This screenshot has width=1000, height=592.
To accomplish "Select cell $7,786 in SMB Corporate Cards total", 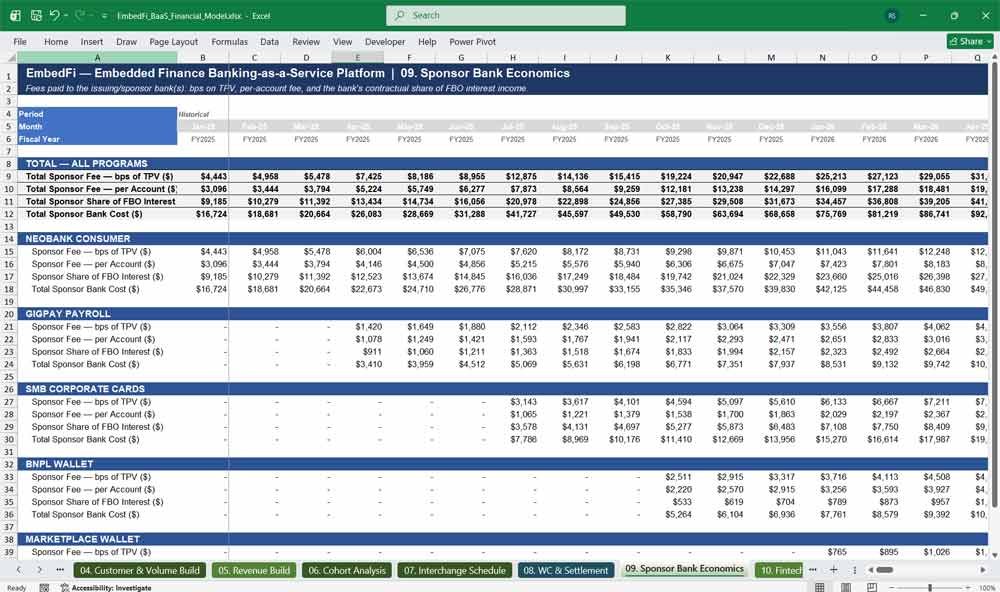I will click(523, 439).
